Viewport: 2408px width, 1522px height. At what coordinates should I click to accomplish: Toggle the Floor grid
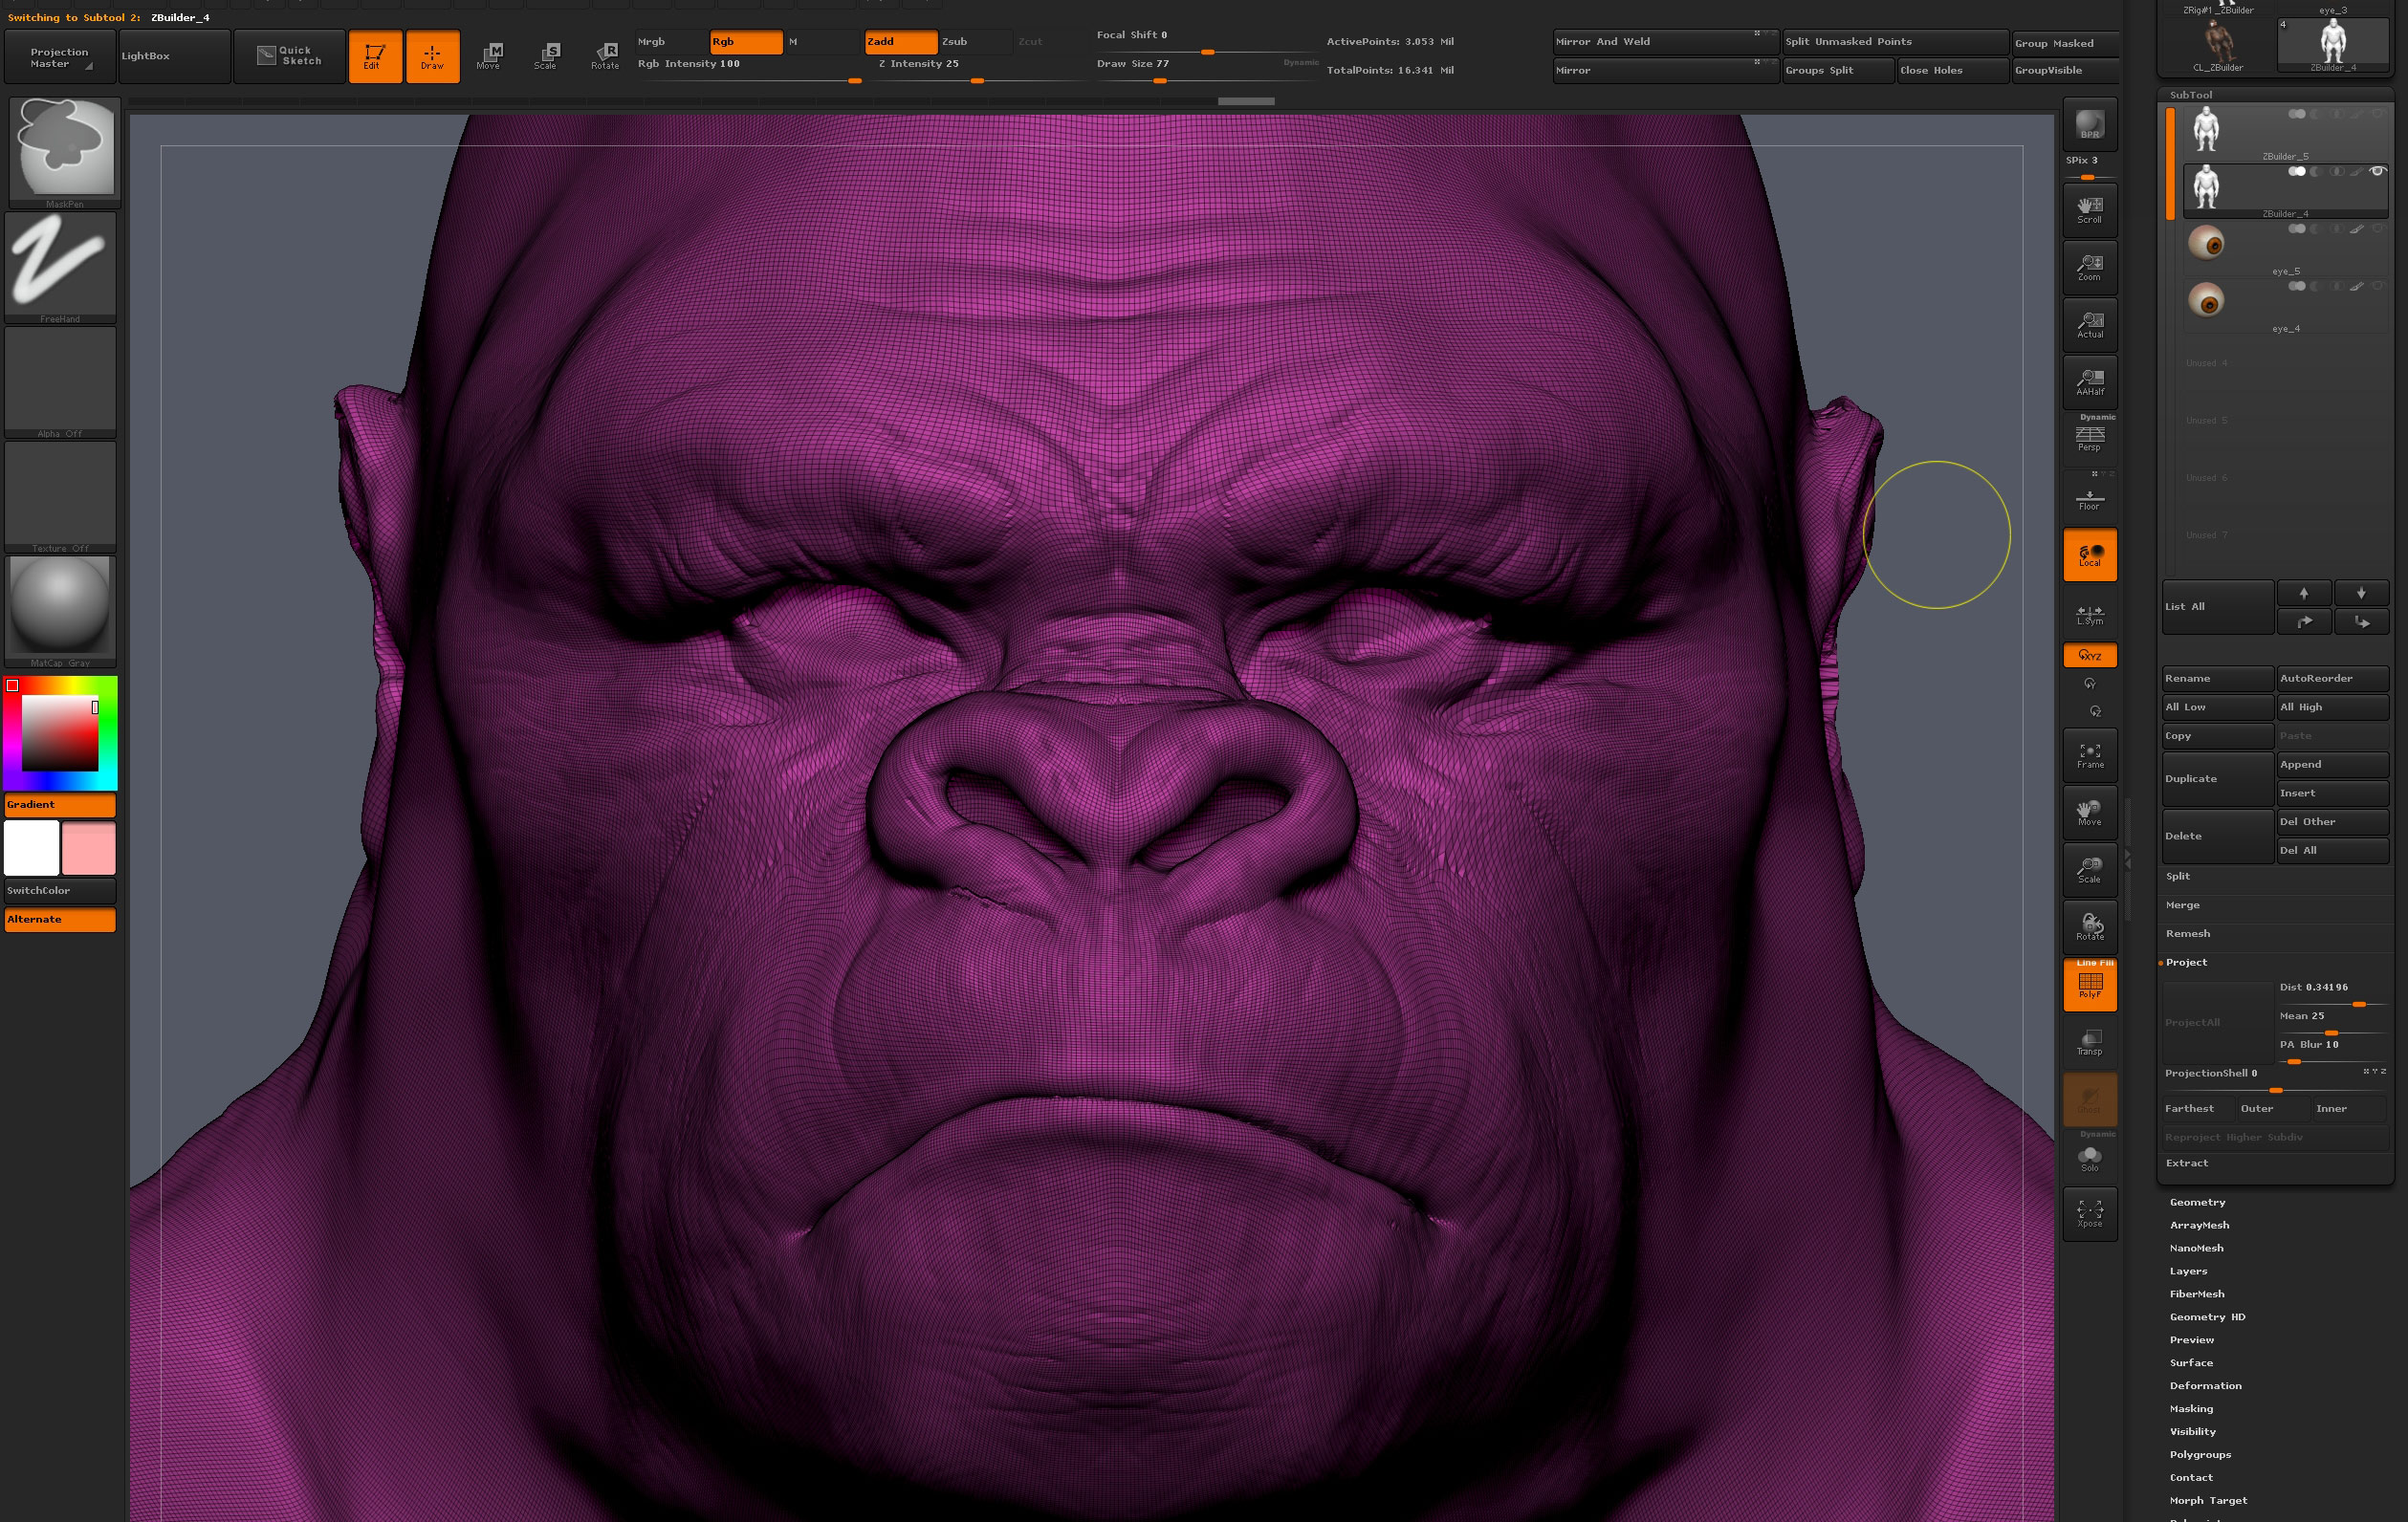tap(2090, 498)
